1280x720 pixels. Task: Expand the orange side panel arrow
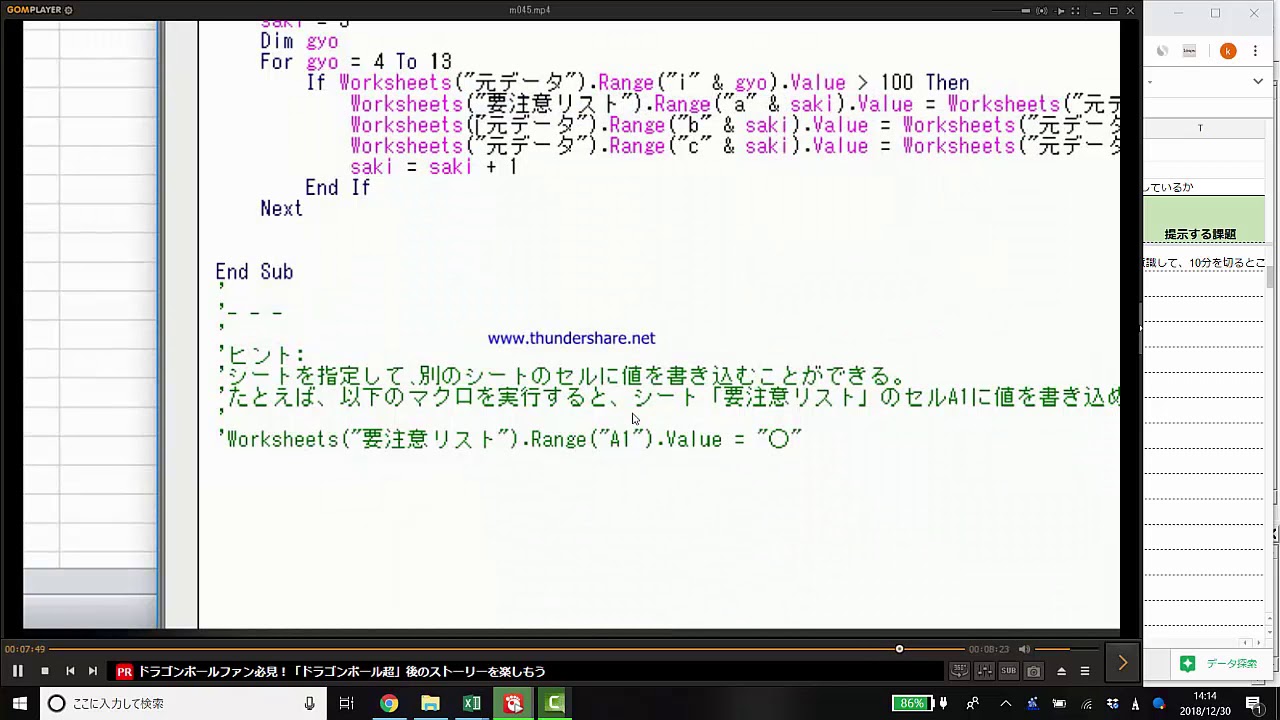(1122, 663)
